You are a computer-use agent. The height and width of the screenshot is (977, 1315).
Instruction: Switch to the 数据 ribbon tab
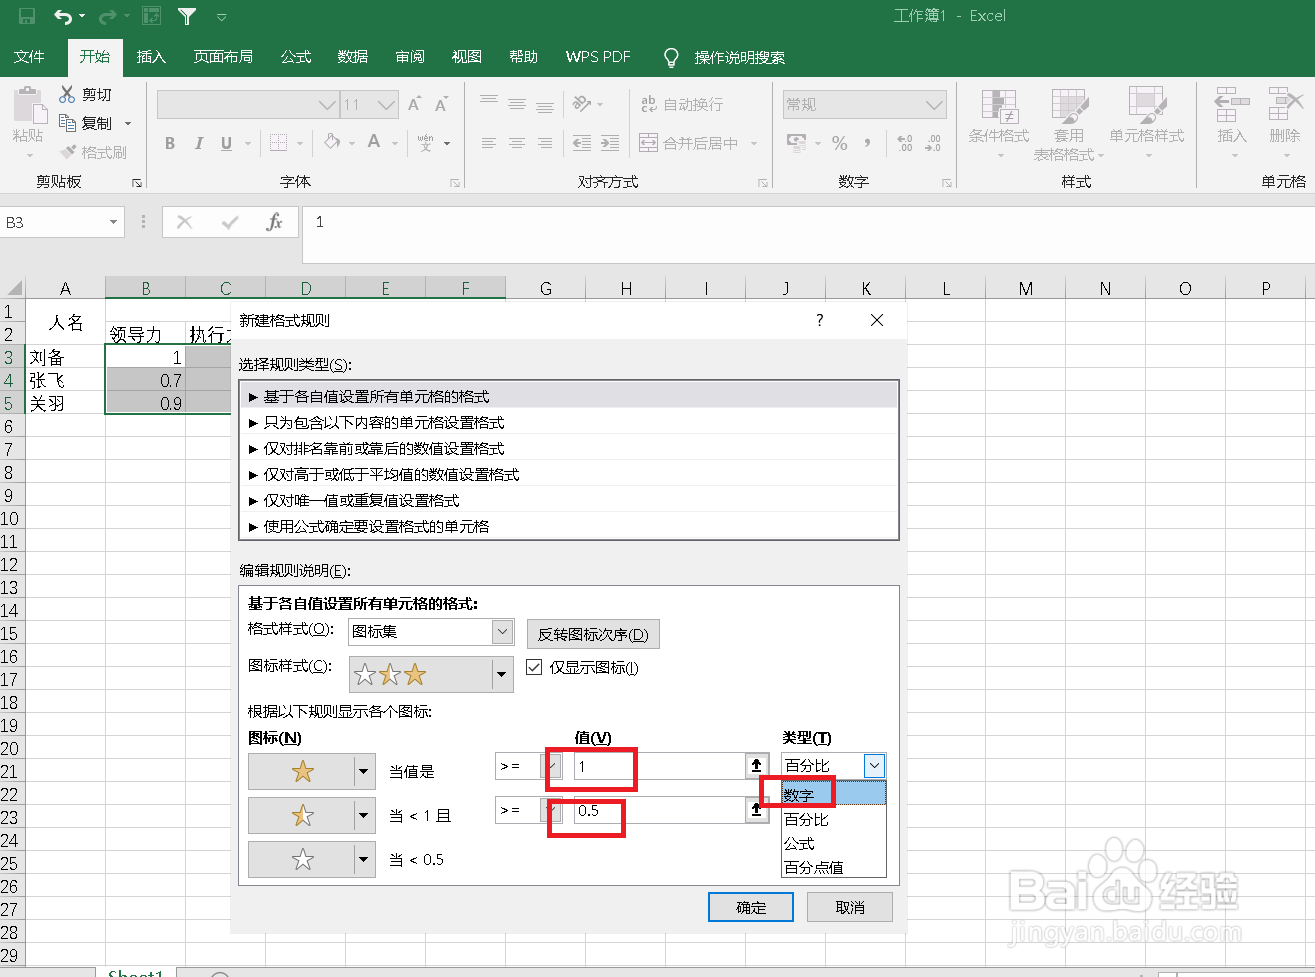tap(352, 57)
